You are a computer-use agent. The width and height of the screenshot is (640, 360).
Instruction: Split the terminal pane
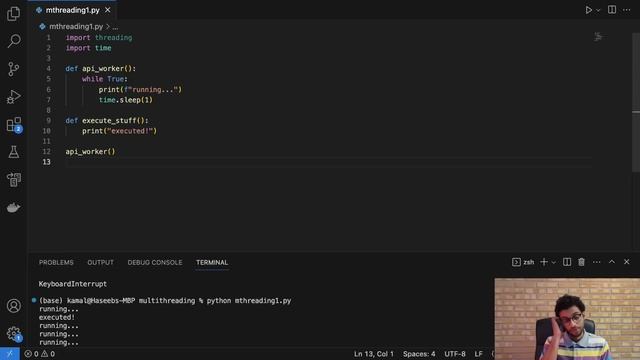coord(567,262)
